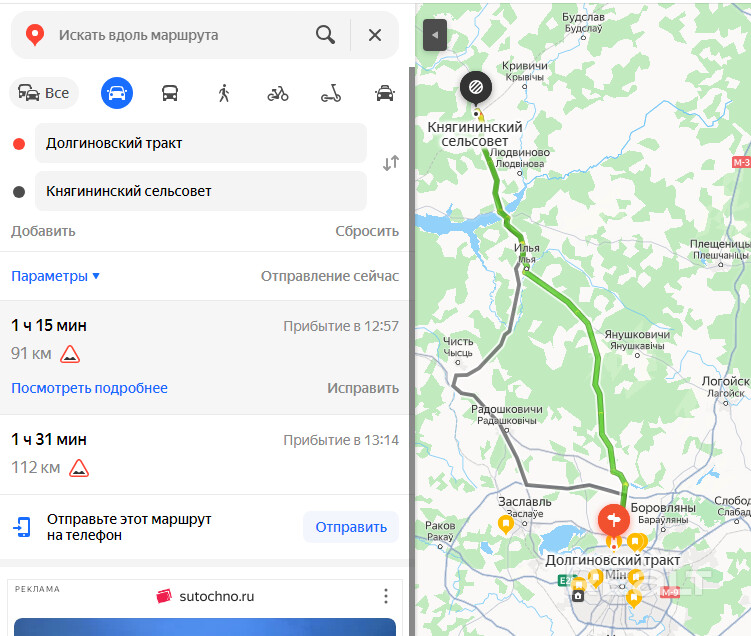Click the magnifier search icon

point(325,35)
